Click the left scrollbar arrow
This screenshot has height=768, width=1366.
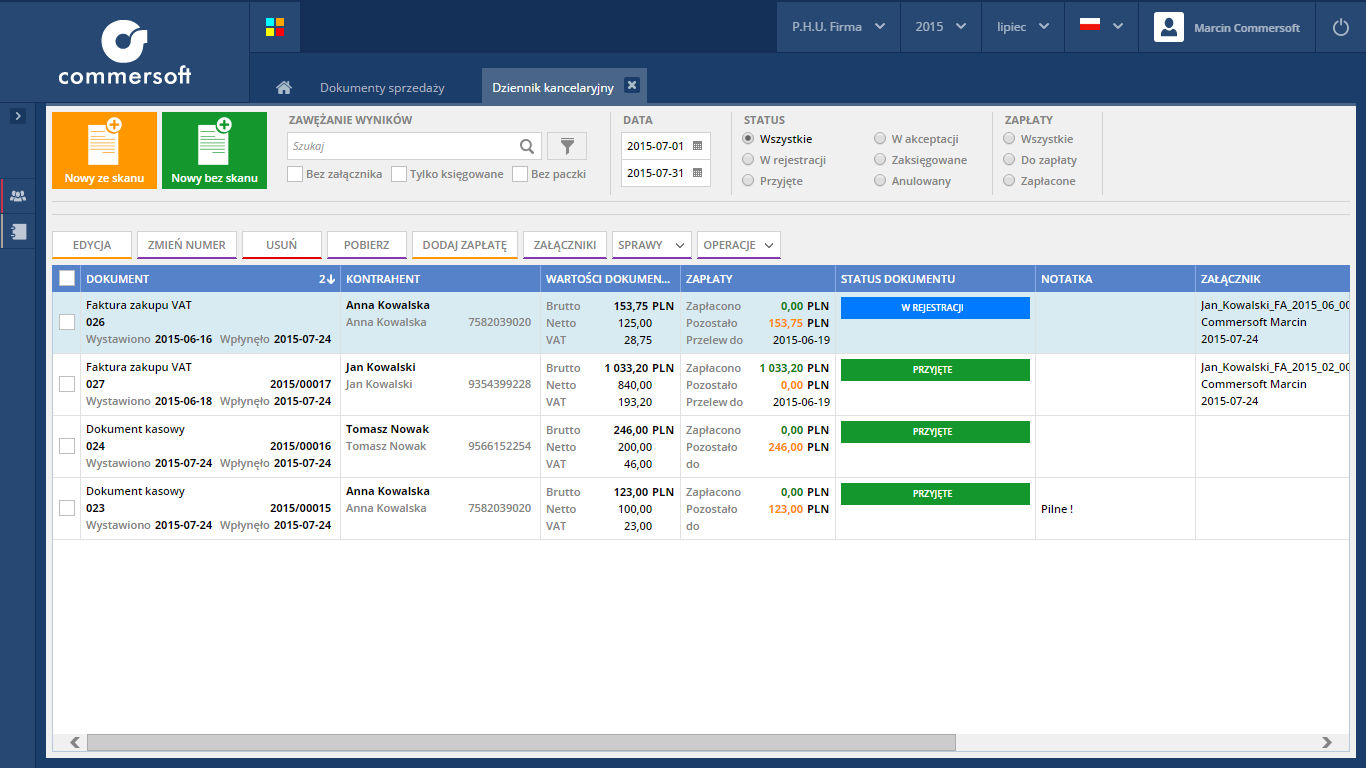point(74,742)
